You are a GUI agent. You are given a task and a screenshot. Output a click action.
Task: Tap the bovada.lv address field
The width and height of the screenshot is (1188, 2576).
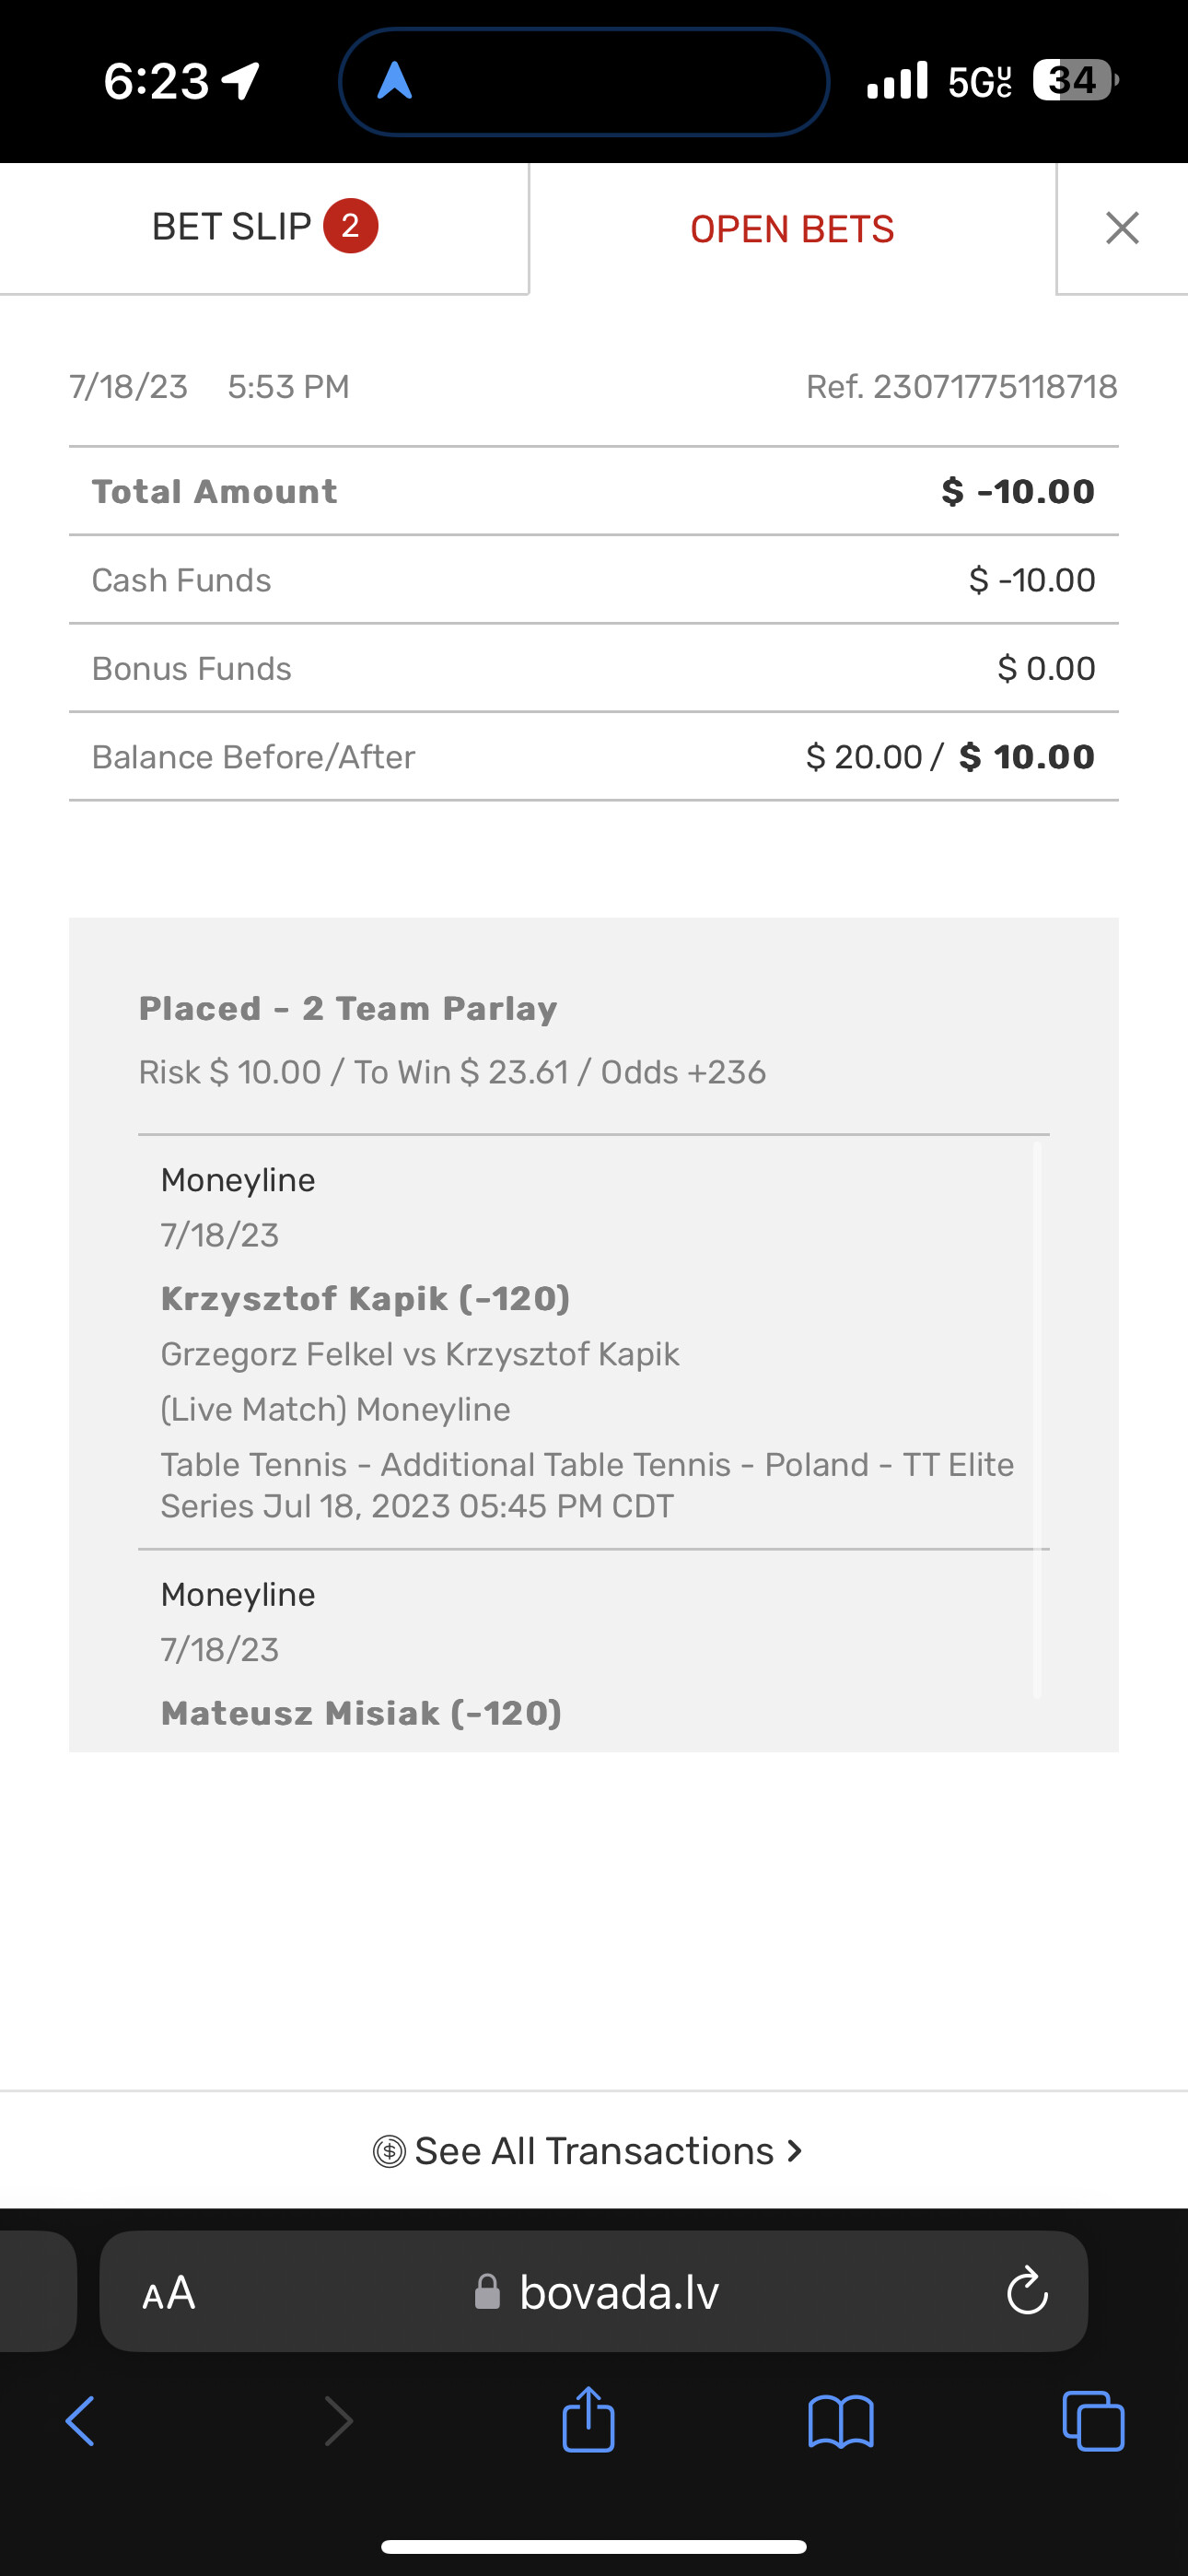(618, 2292)
